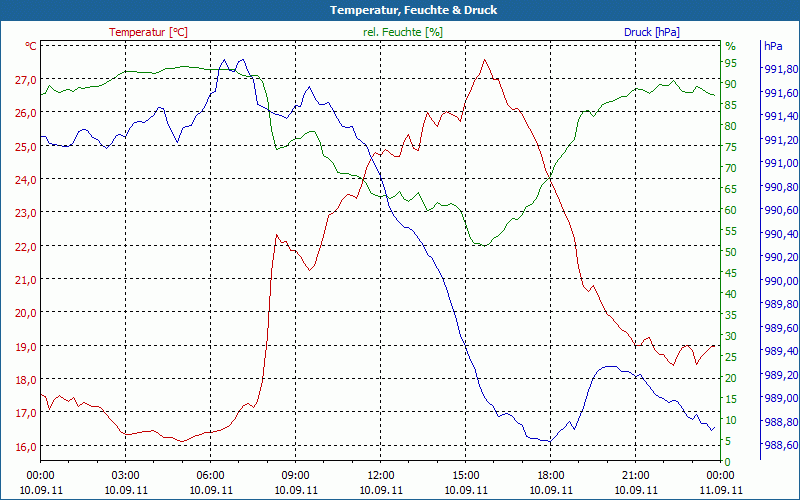This screenshot has width=800, height=500.
Task: Click the 991,60 pressure axis value
Action: [x=782, y=93]
